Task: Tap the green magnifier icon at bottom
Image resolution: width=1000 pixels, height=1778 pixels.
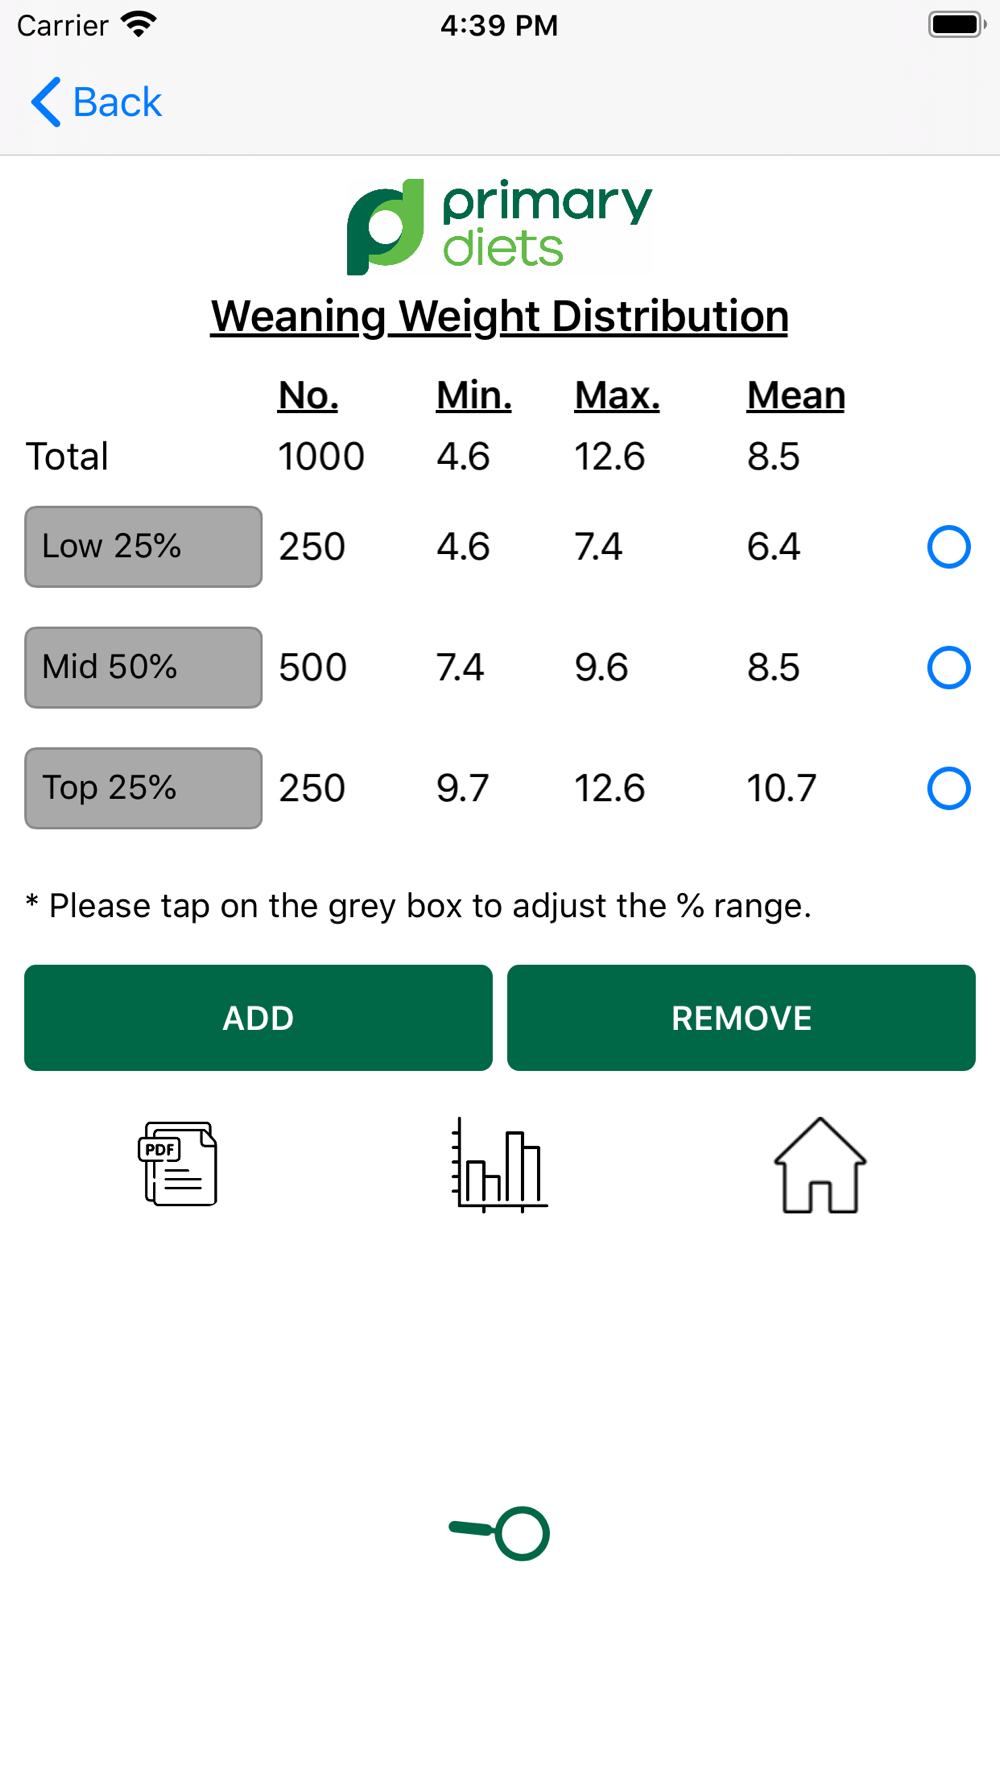Action: click(x=500, y=1532)
